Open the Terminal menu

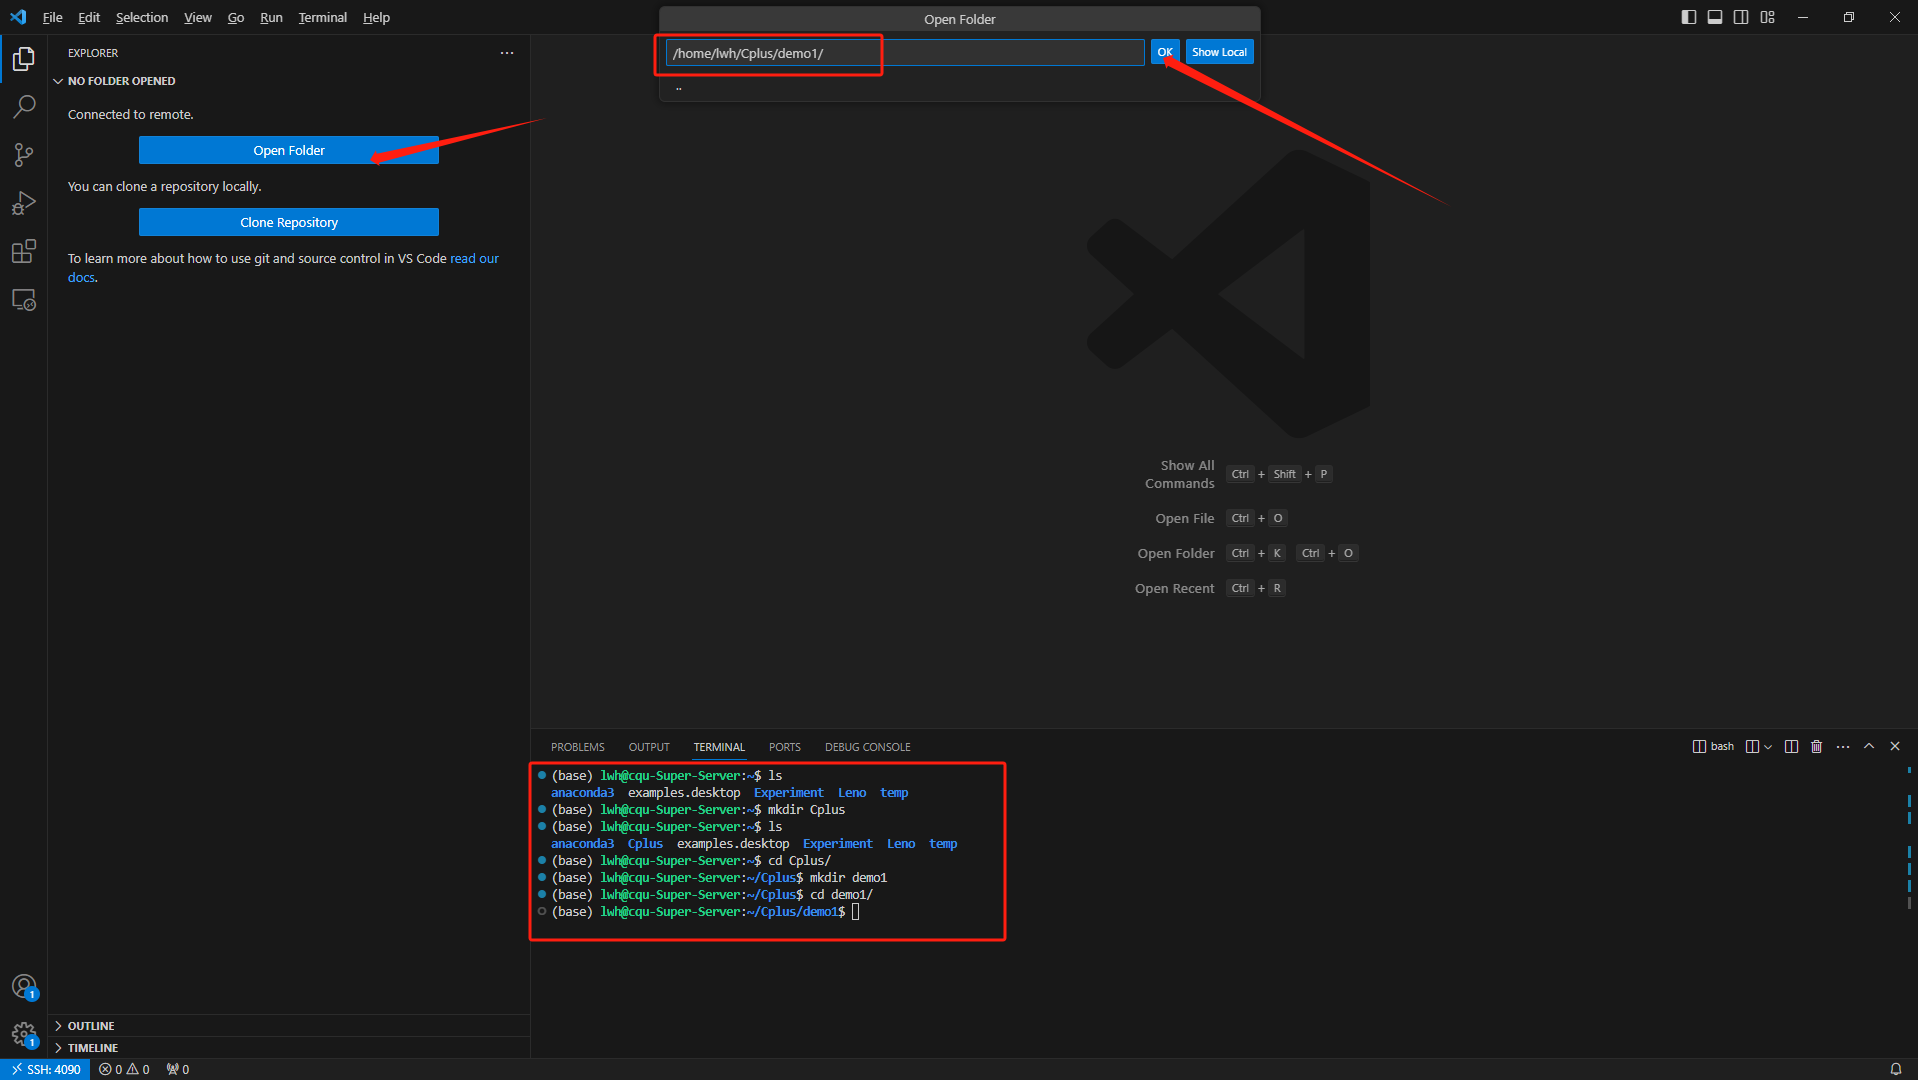point(323,17)
